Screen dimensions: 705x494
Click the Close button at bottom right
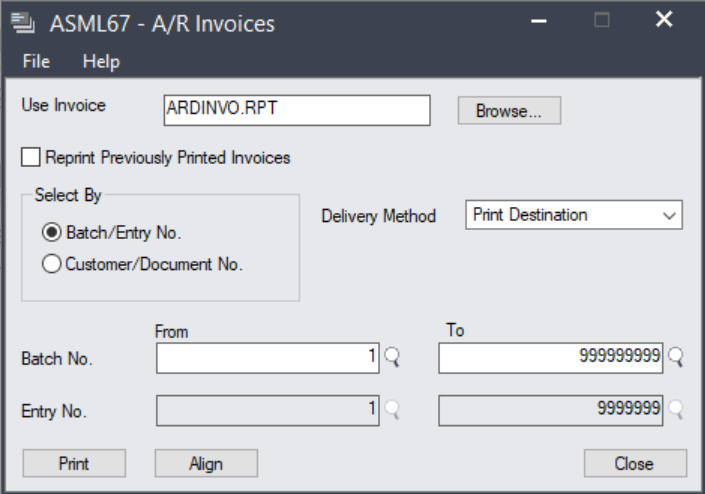(x=635, y=463)
